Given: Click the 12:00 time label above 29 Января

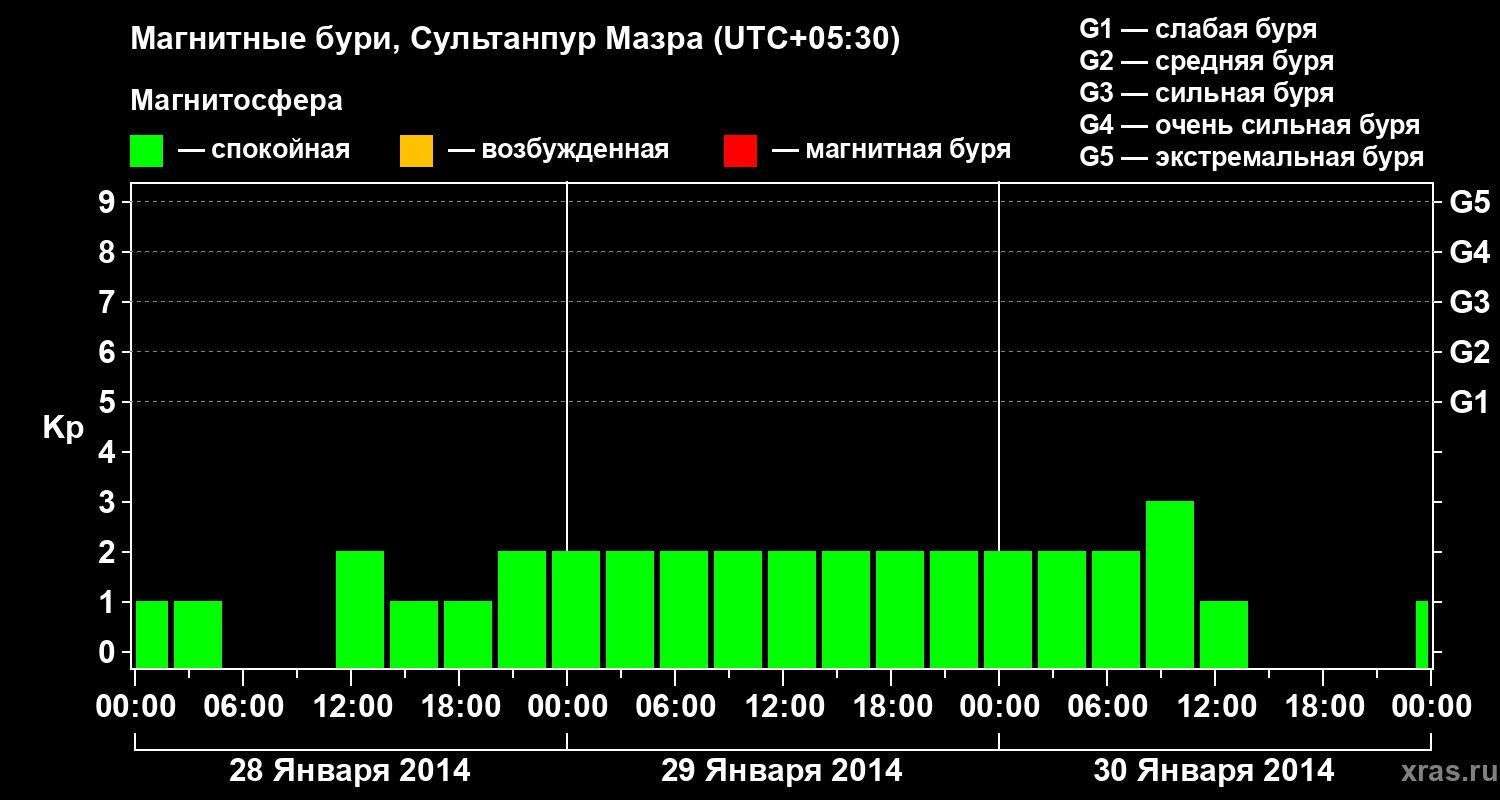Looking at the screenshot, I should pos(783,707).
